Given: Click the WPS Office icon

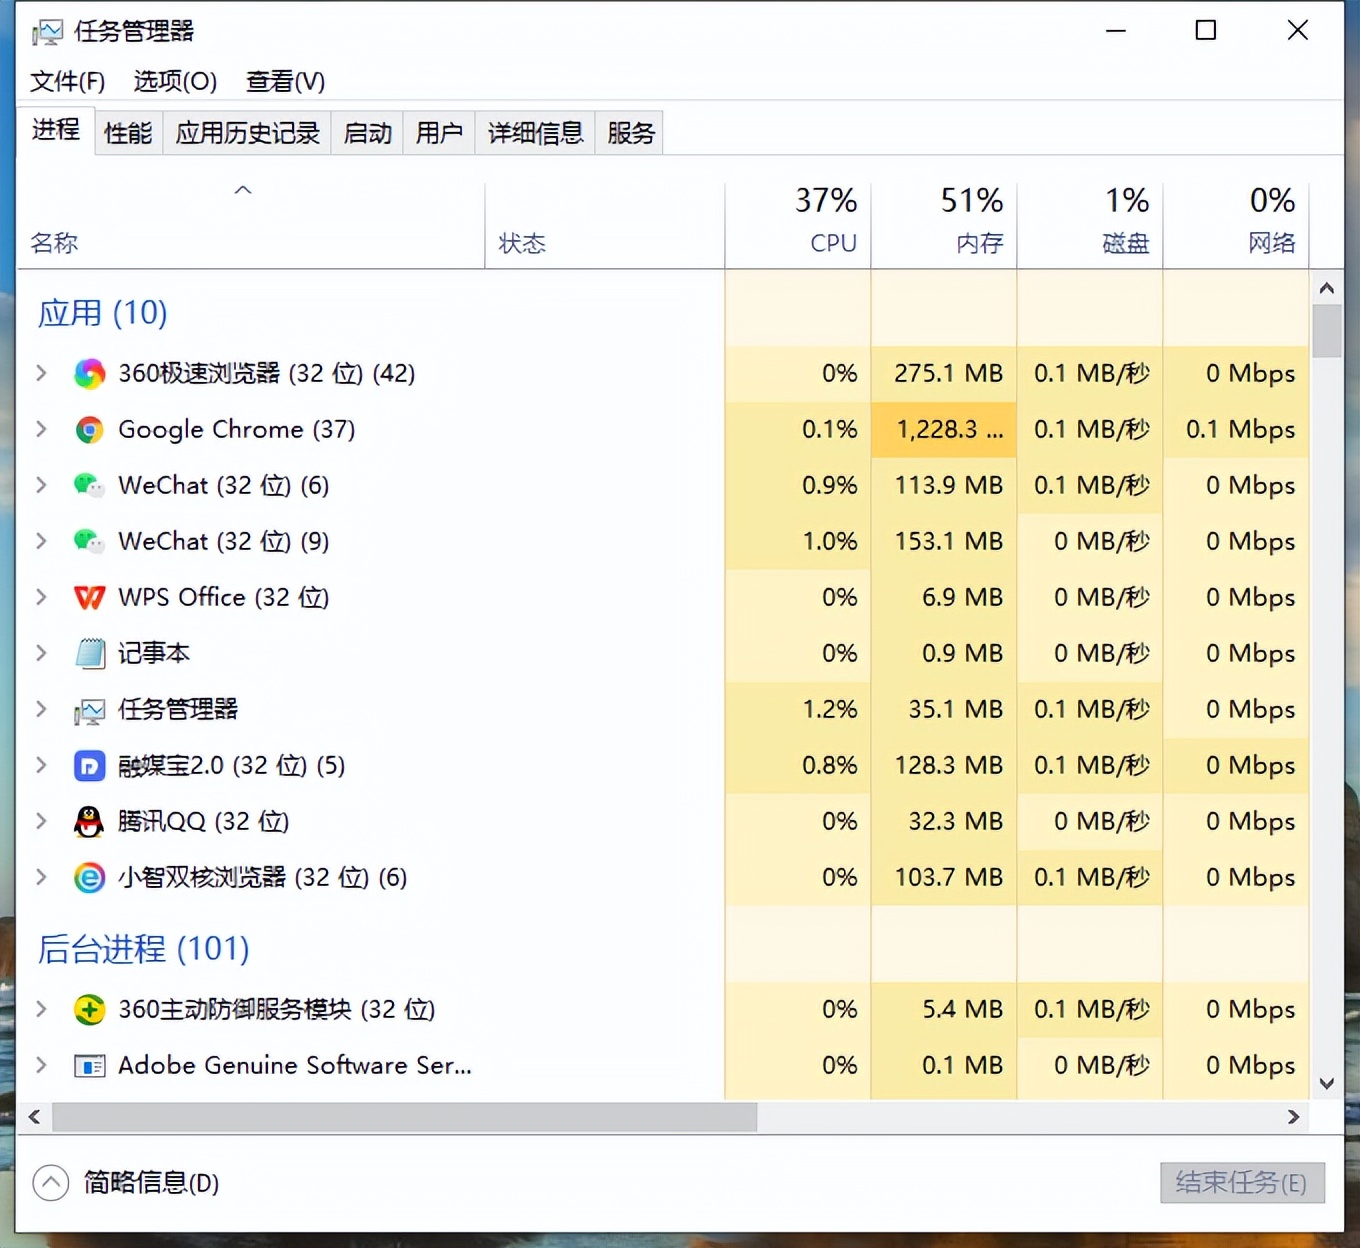Looking at the screenshot, I should [x=89, y=597].
